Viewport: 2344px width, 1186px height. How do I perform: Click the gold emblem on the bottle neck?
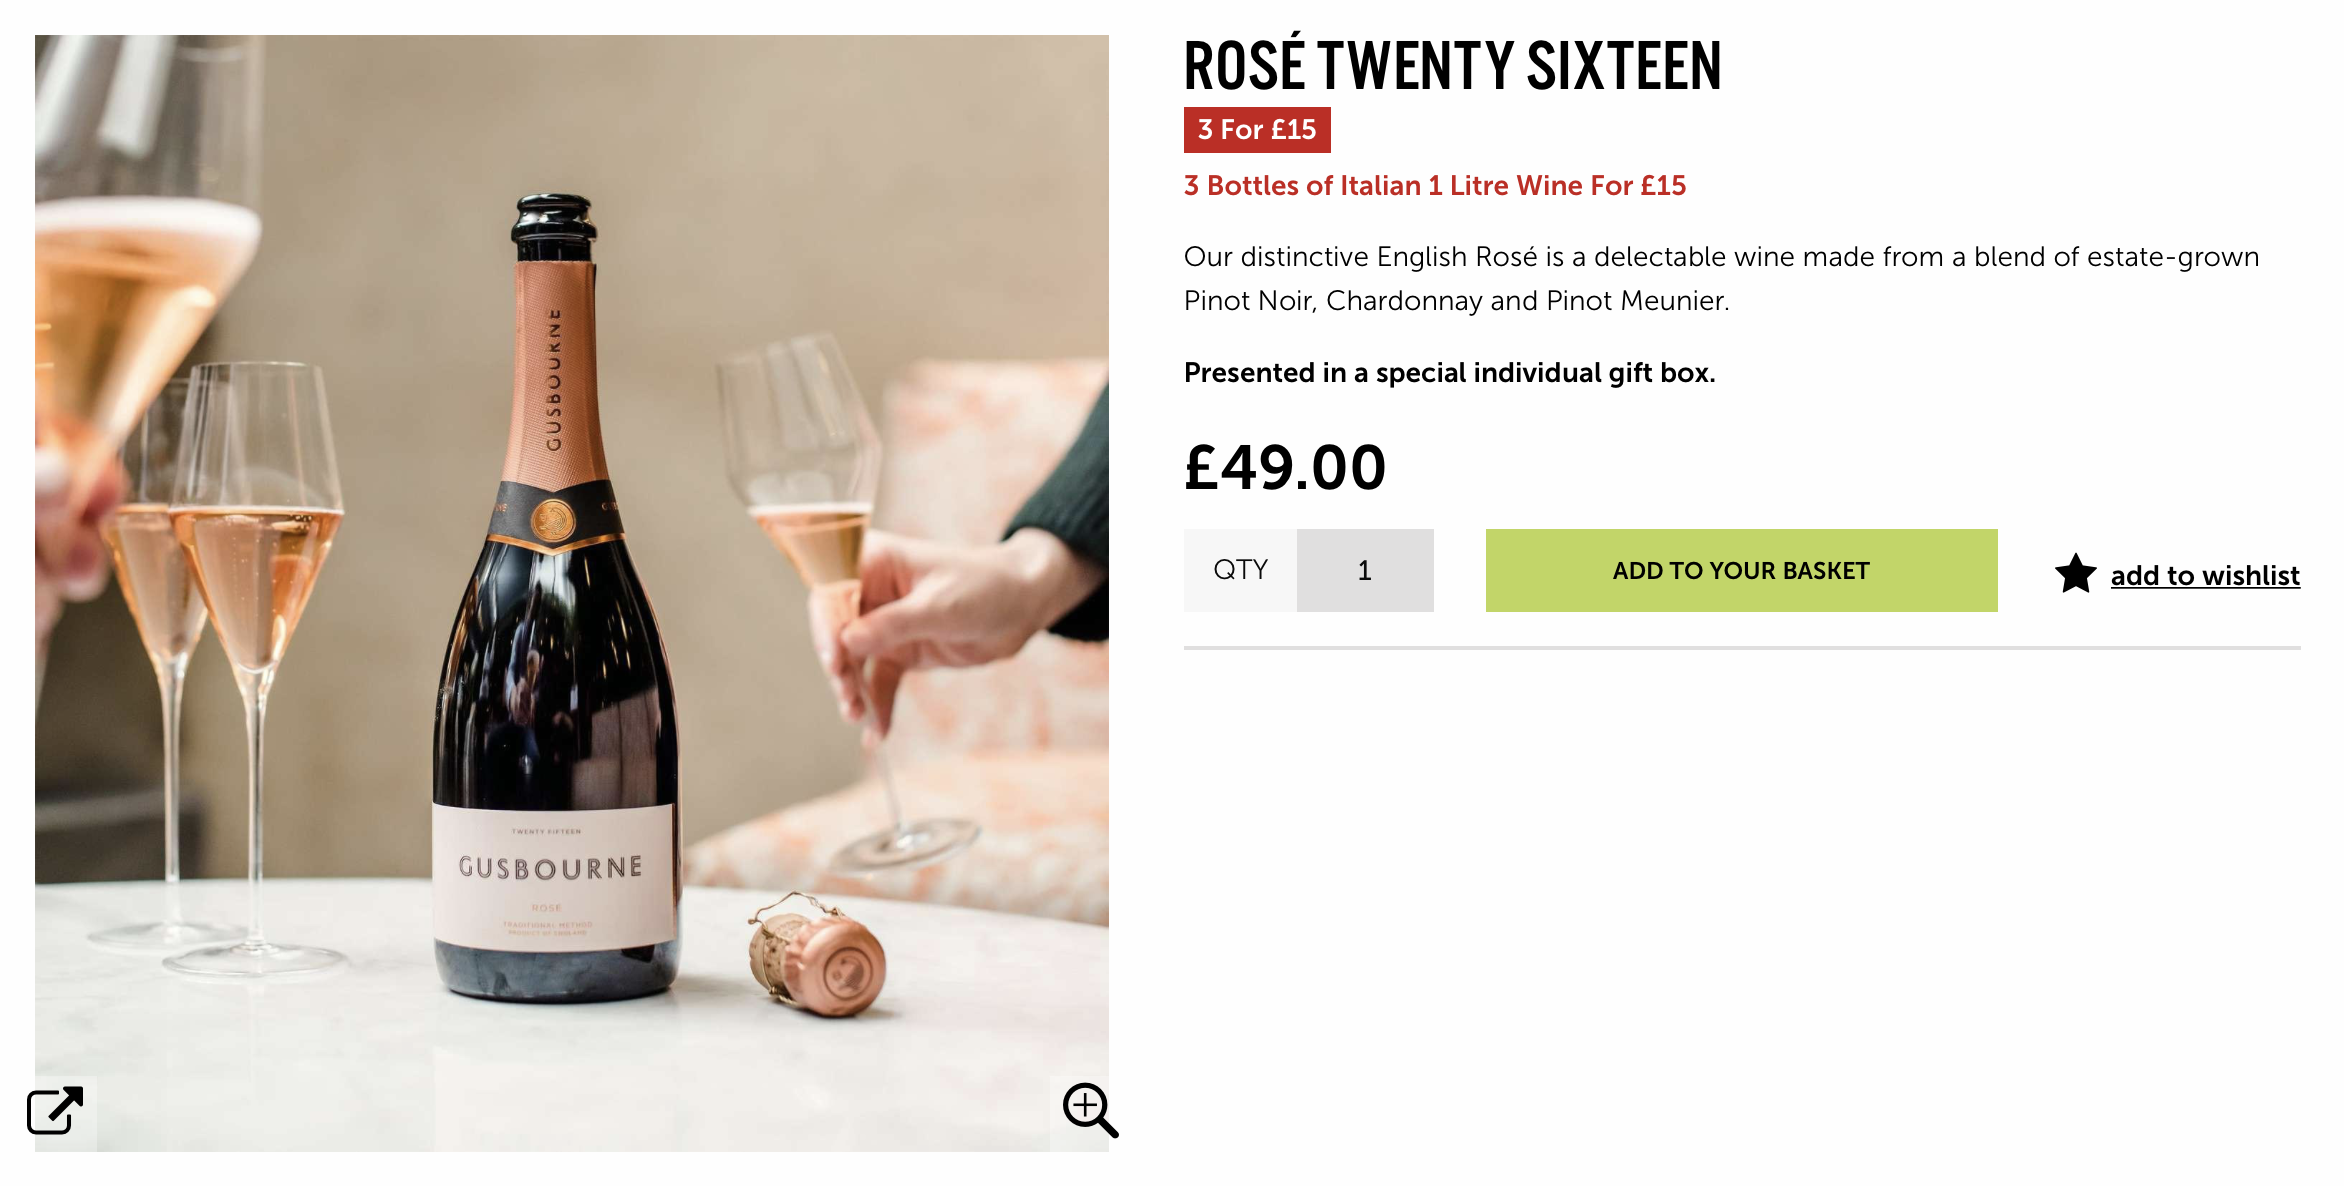coord(552,519)
